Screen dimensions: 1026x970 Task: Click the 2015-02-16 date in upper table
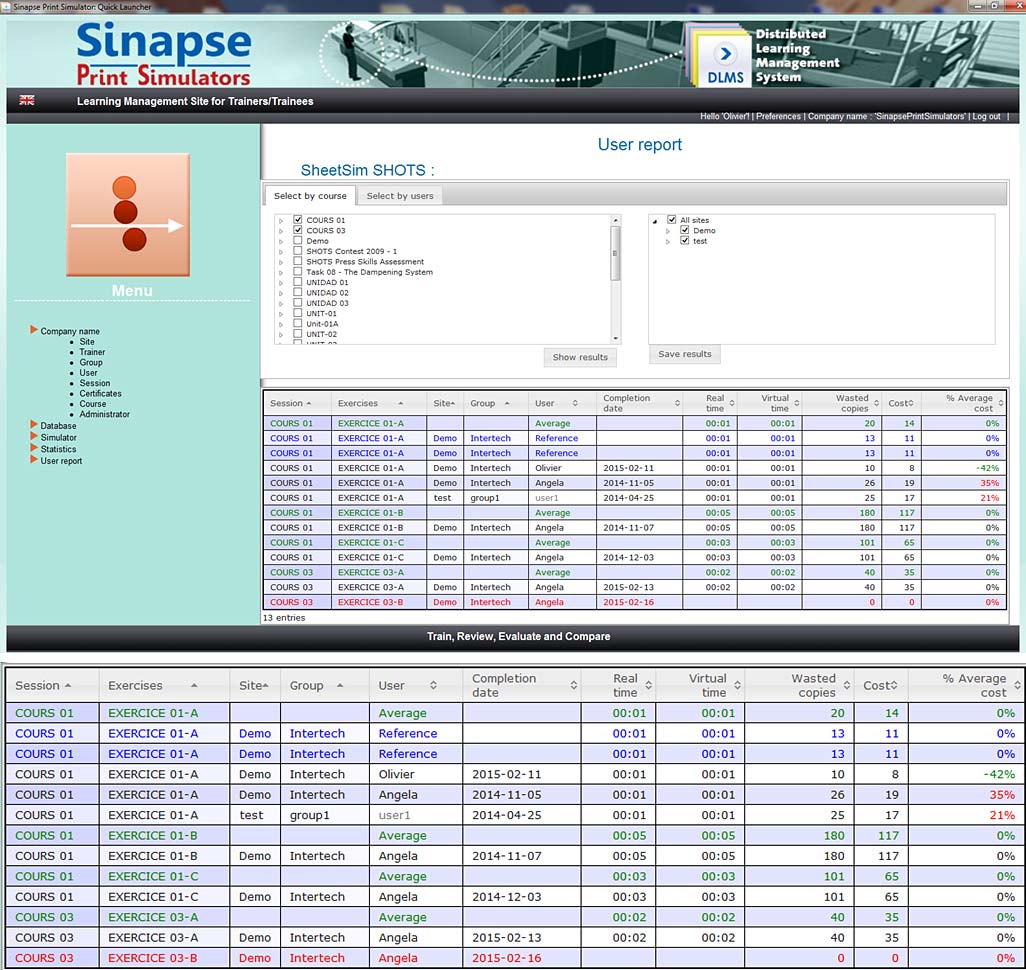(628, 602)
